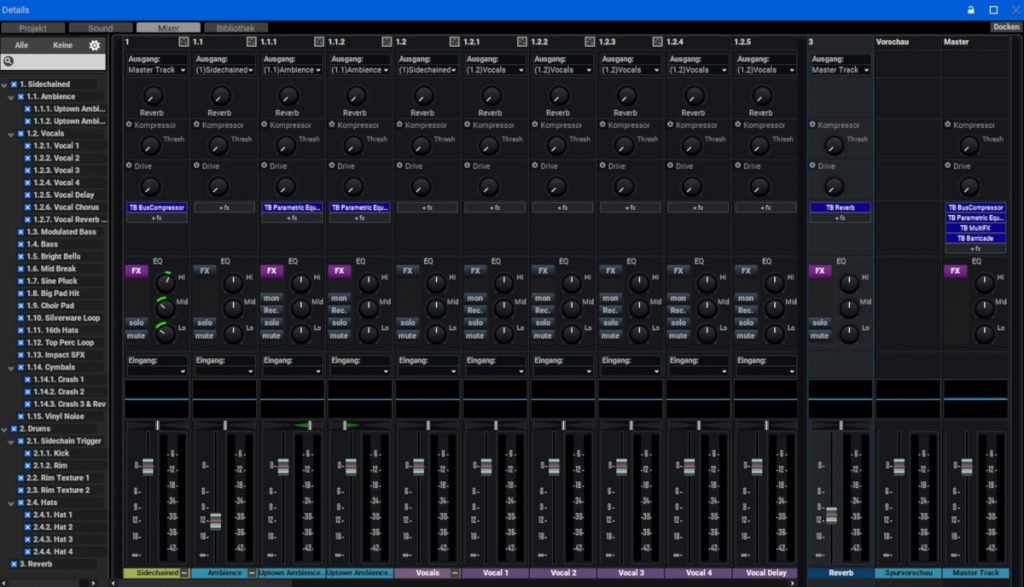The image size is (1024, 587).
Task: Open the TB Reverb plugin on the Reverb channel
Action: [838, 208]
